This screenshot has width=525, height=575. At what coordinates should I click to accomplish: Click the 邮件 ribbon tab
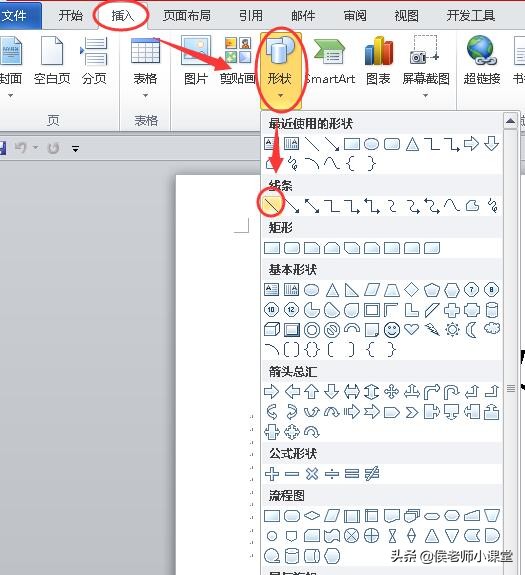303,15
